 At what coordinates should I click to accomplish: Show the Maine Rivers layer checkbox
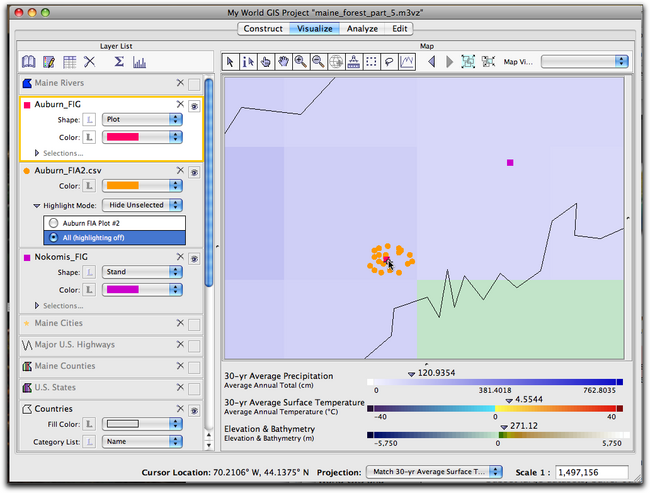pyautogui.click(x=194, y=85)
